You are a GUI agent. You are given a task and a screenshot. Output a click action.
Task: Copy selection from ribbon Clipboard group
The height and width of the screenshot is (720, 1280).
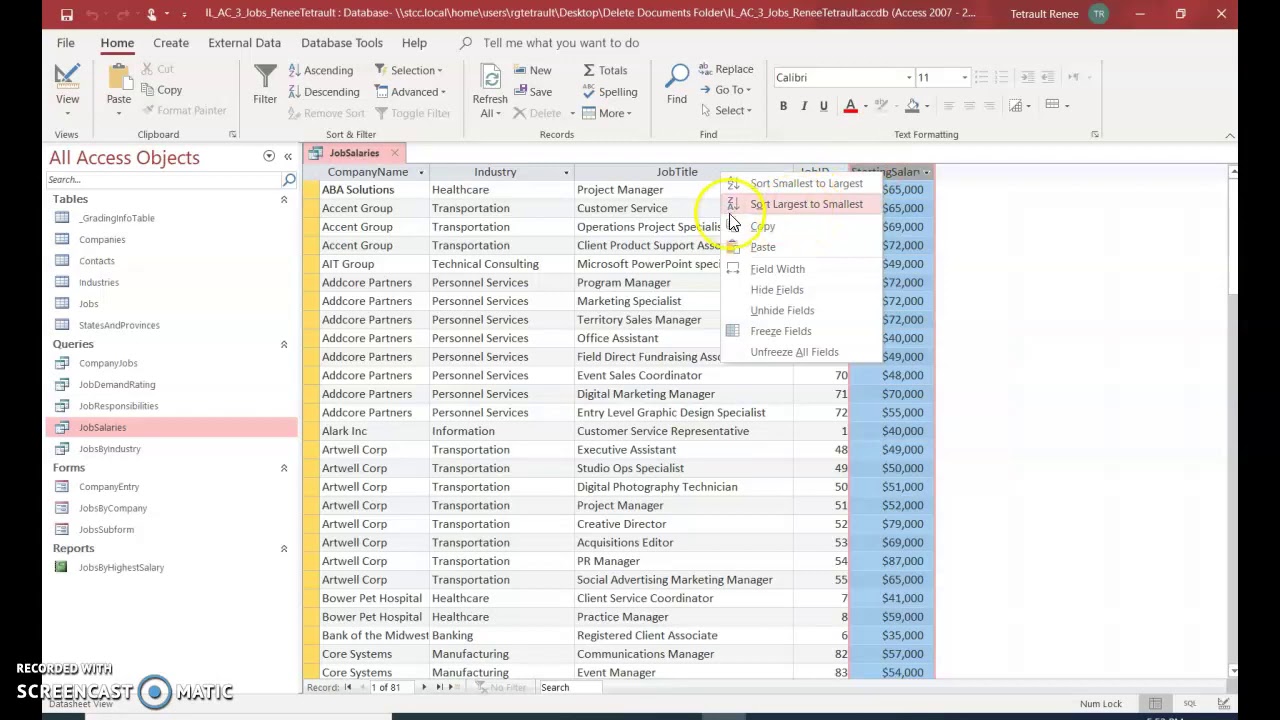[x=161, y=90]
